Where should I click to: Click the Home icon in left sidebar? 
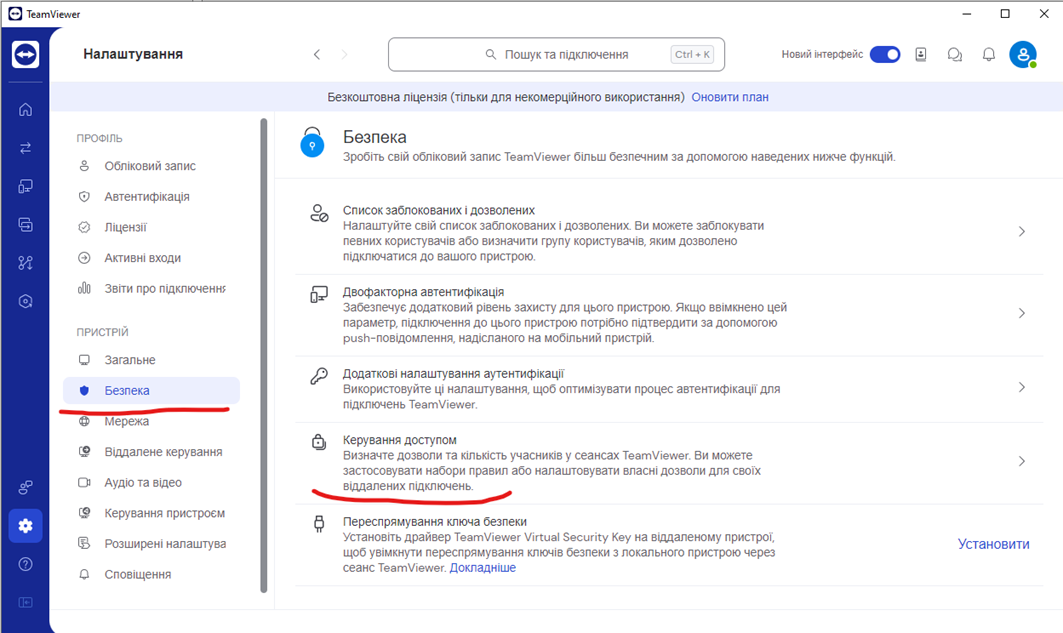tap(25, 110)
